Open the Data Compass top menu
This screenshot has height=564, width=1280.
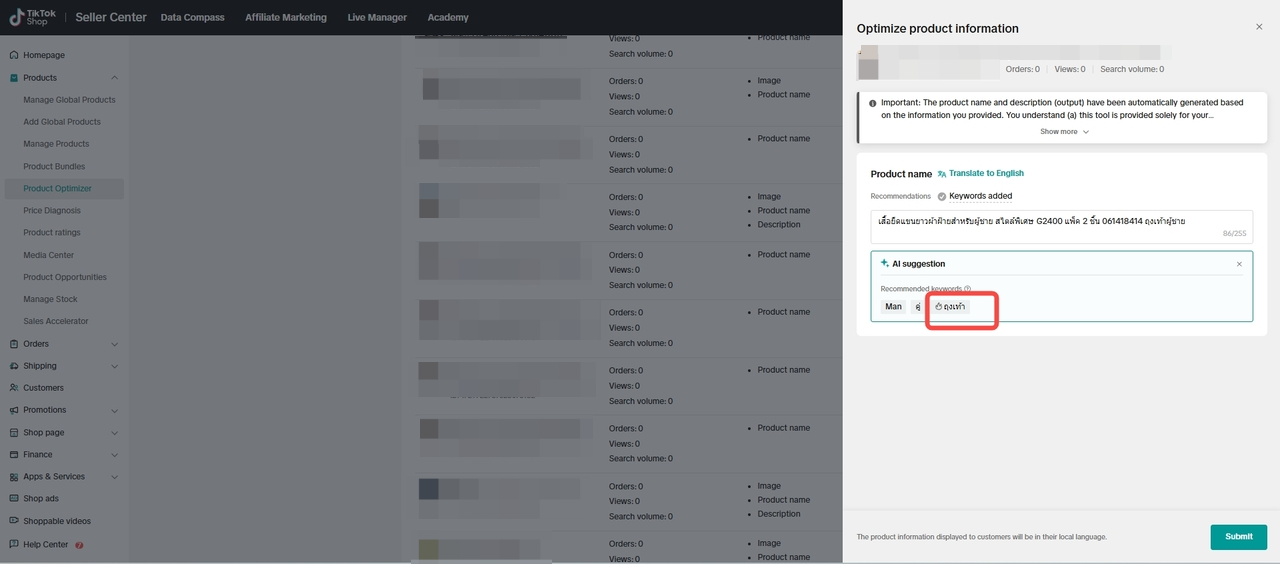tap(192, 17)
